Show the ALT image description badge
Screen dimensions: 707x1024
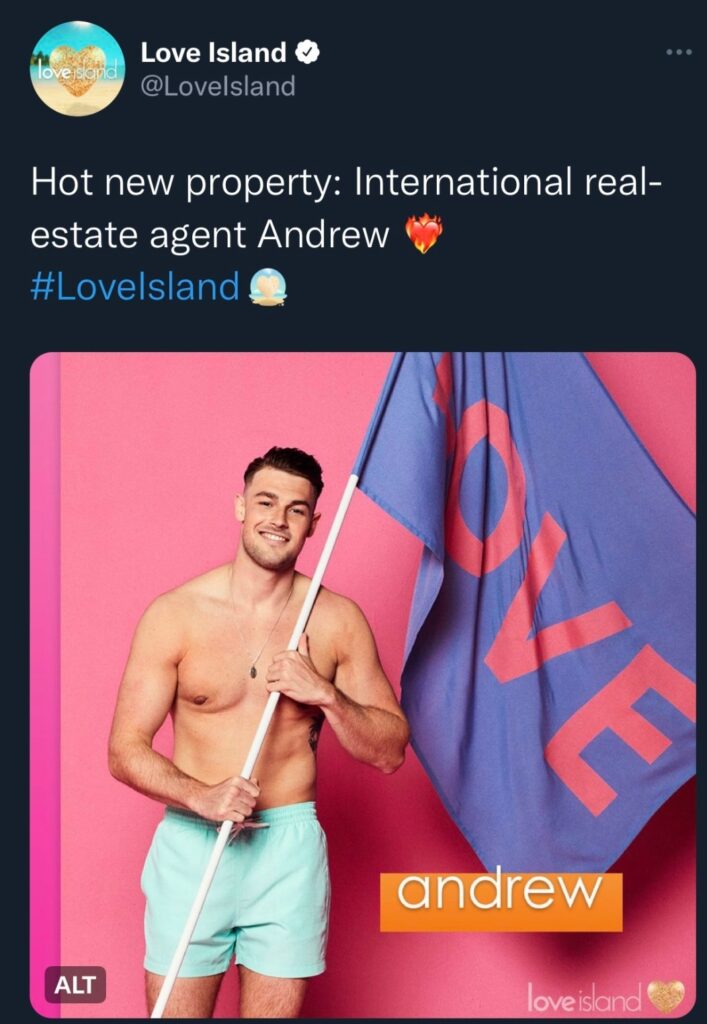click(75, 984)
